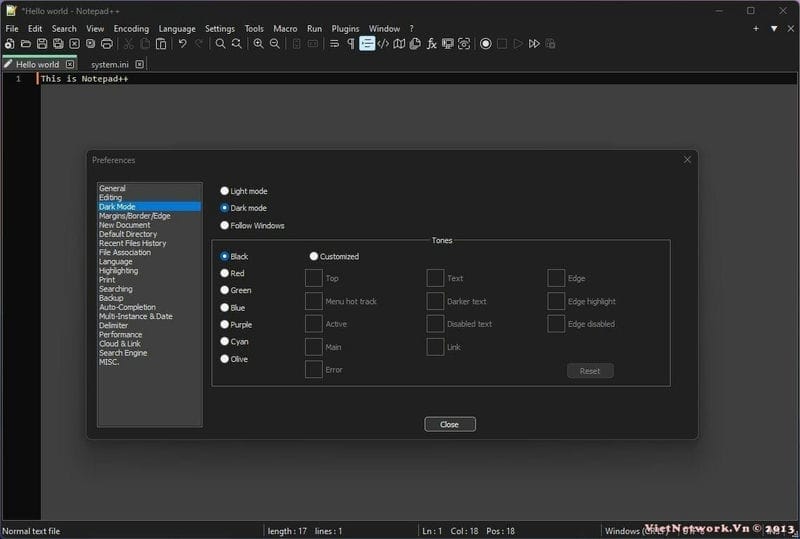Open the Encoding menu
Viewport: 800px width, 539px height.
click(131, 29)
